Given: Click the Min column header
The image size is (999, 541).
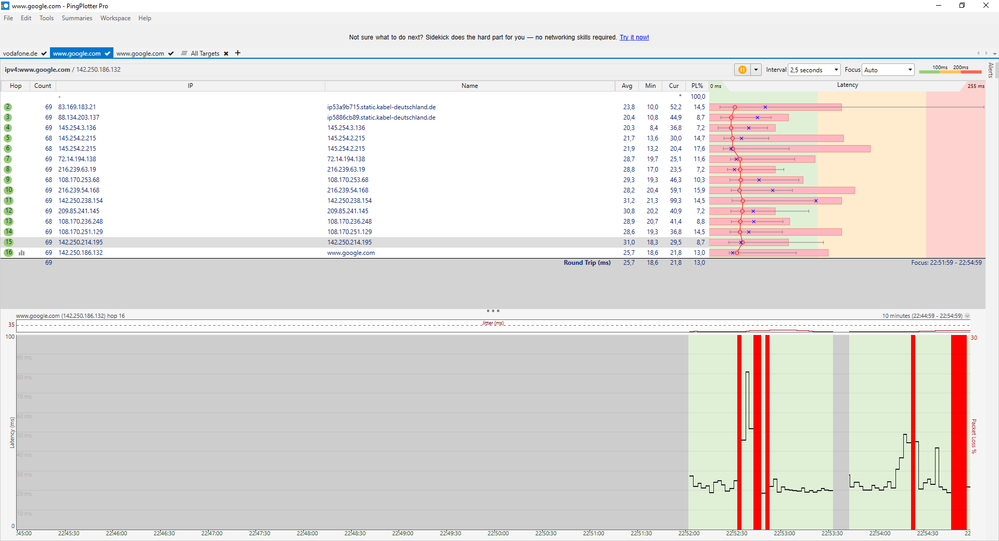Looking at the screenshot, I should coord(650,85).
